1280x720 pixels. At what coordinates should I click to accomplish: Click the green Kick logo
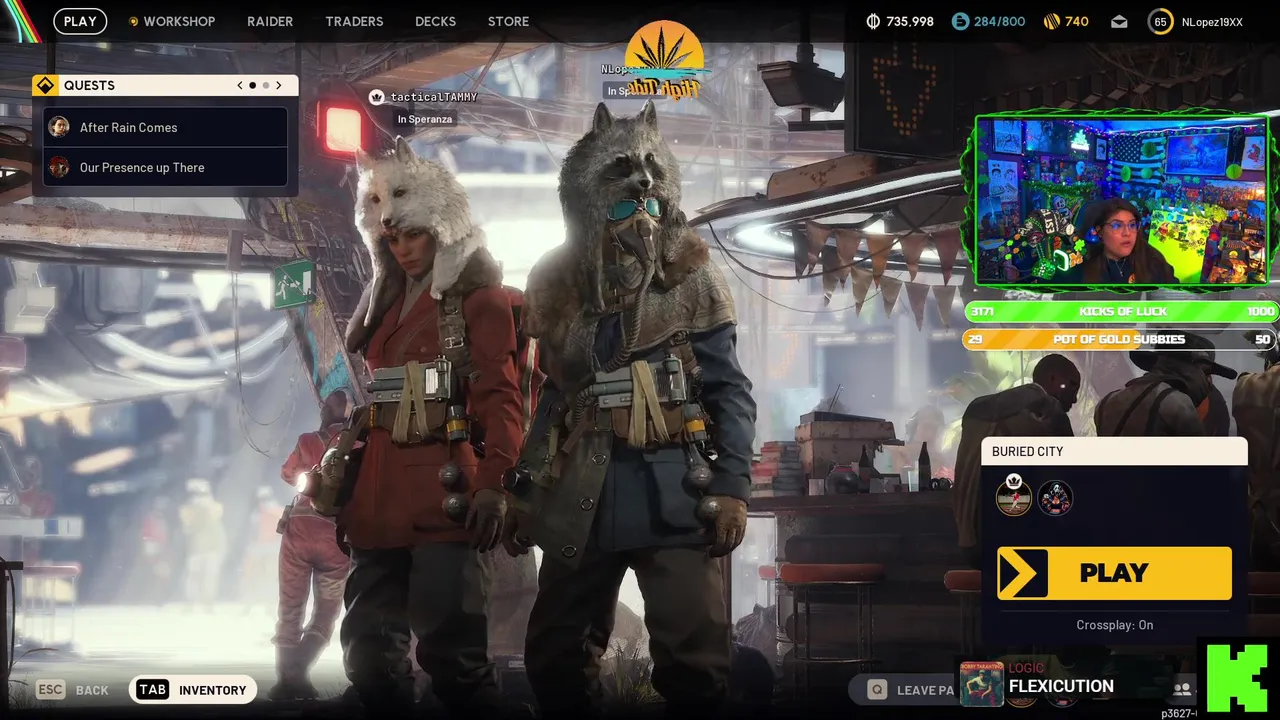click(x=1238, y=677)
